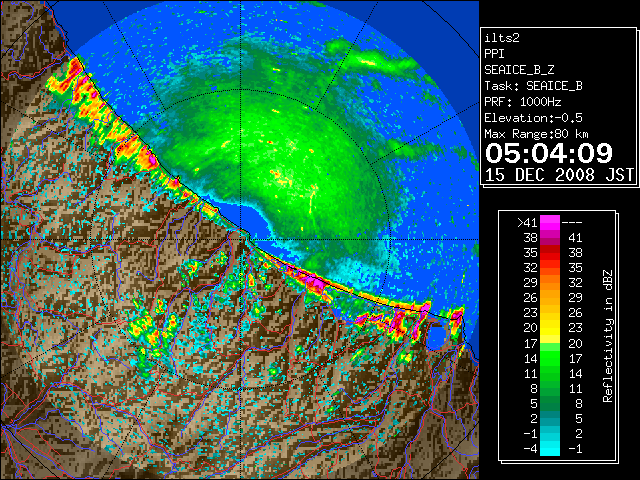Image resolution: width=640 pixels, height=480 pixels.
Task: Click the 'Reflectivity in dBZ' axis label
Action: point(608,336)
